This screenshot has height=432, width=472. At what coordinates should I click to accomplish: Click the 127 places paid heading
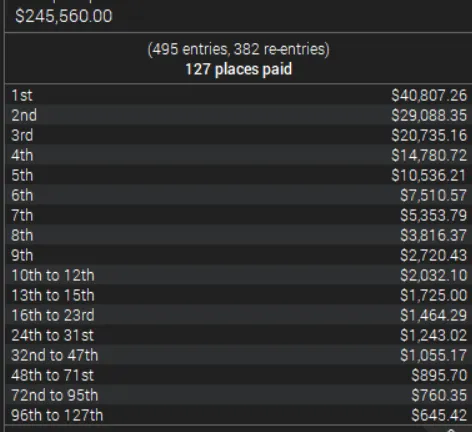coord(238,69)
